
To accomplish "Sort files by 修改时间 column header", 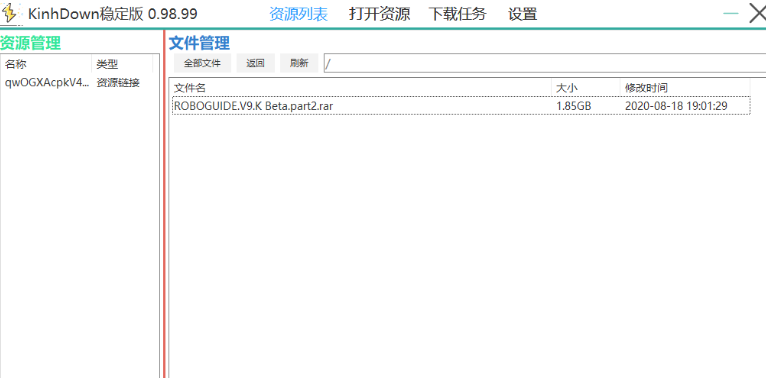I will [x=685, y=88].
